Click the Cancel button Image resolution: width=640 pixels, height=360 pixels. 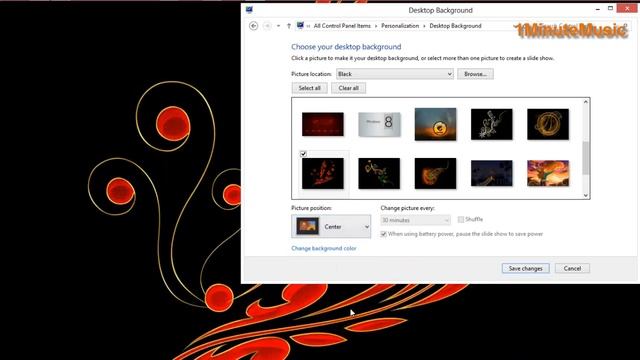click(x=572, y=268)
